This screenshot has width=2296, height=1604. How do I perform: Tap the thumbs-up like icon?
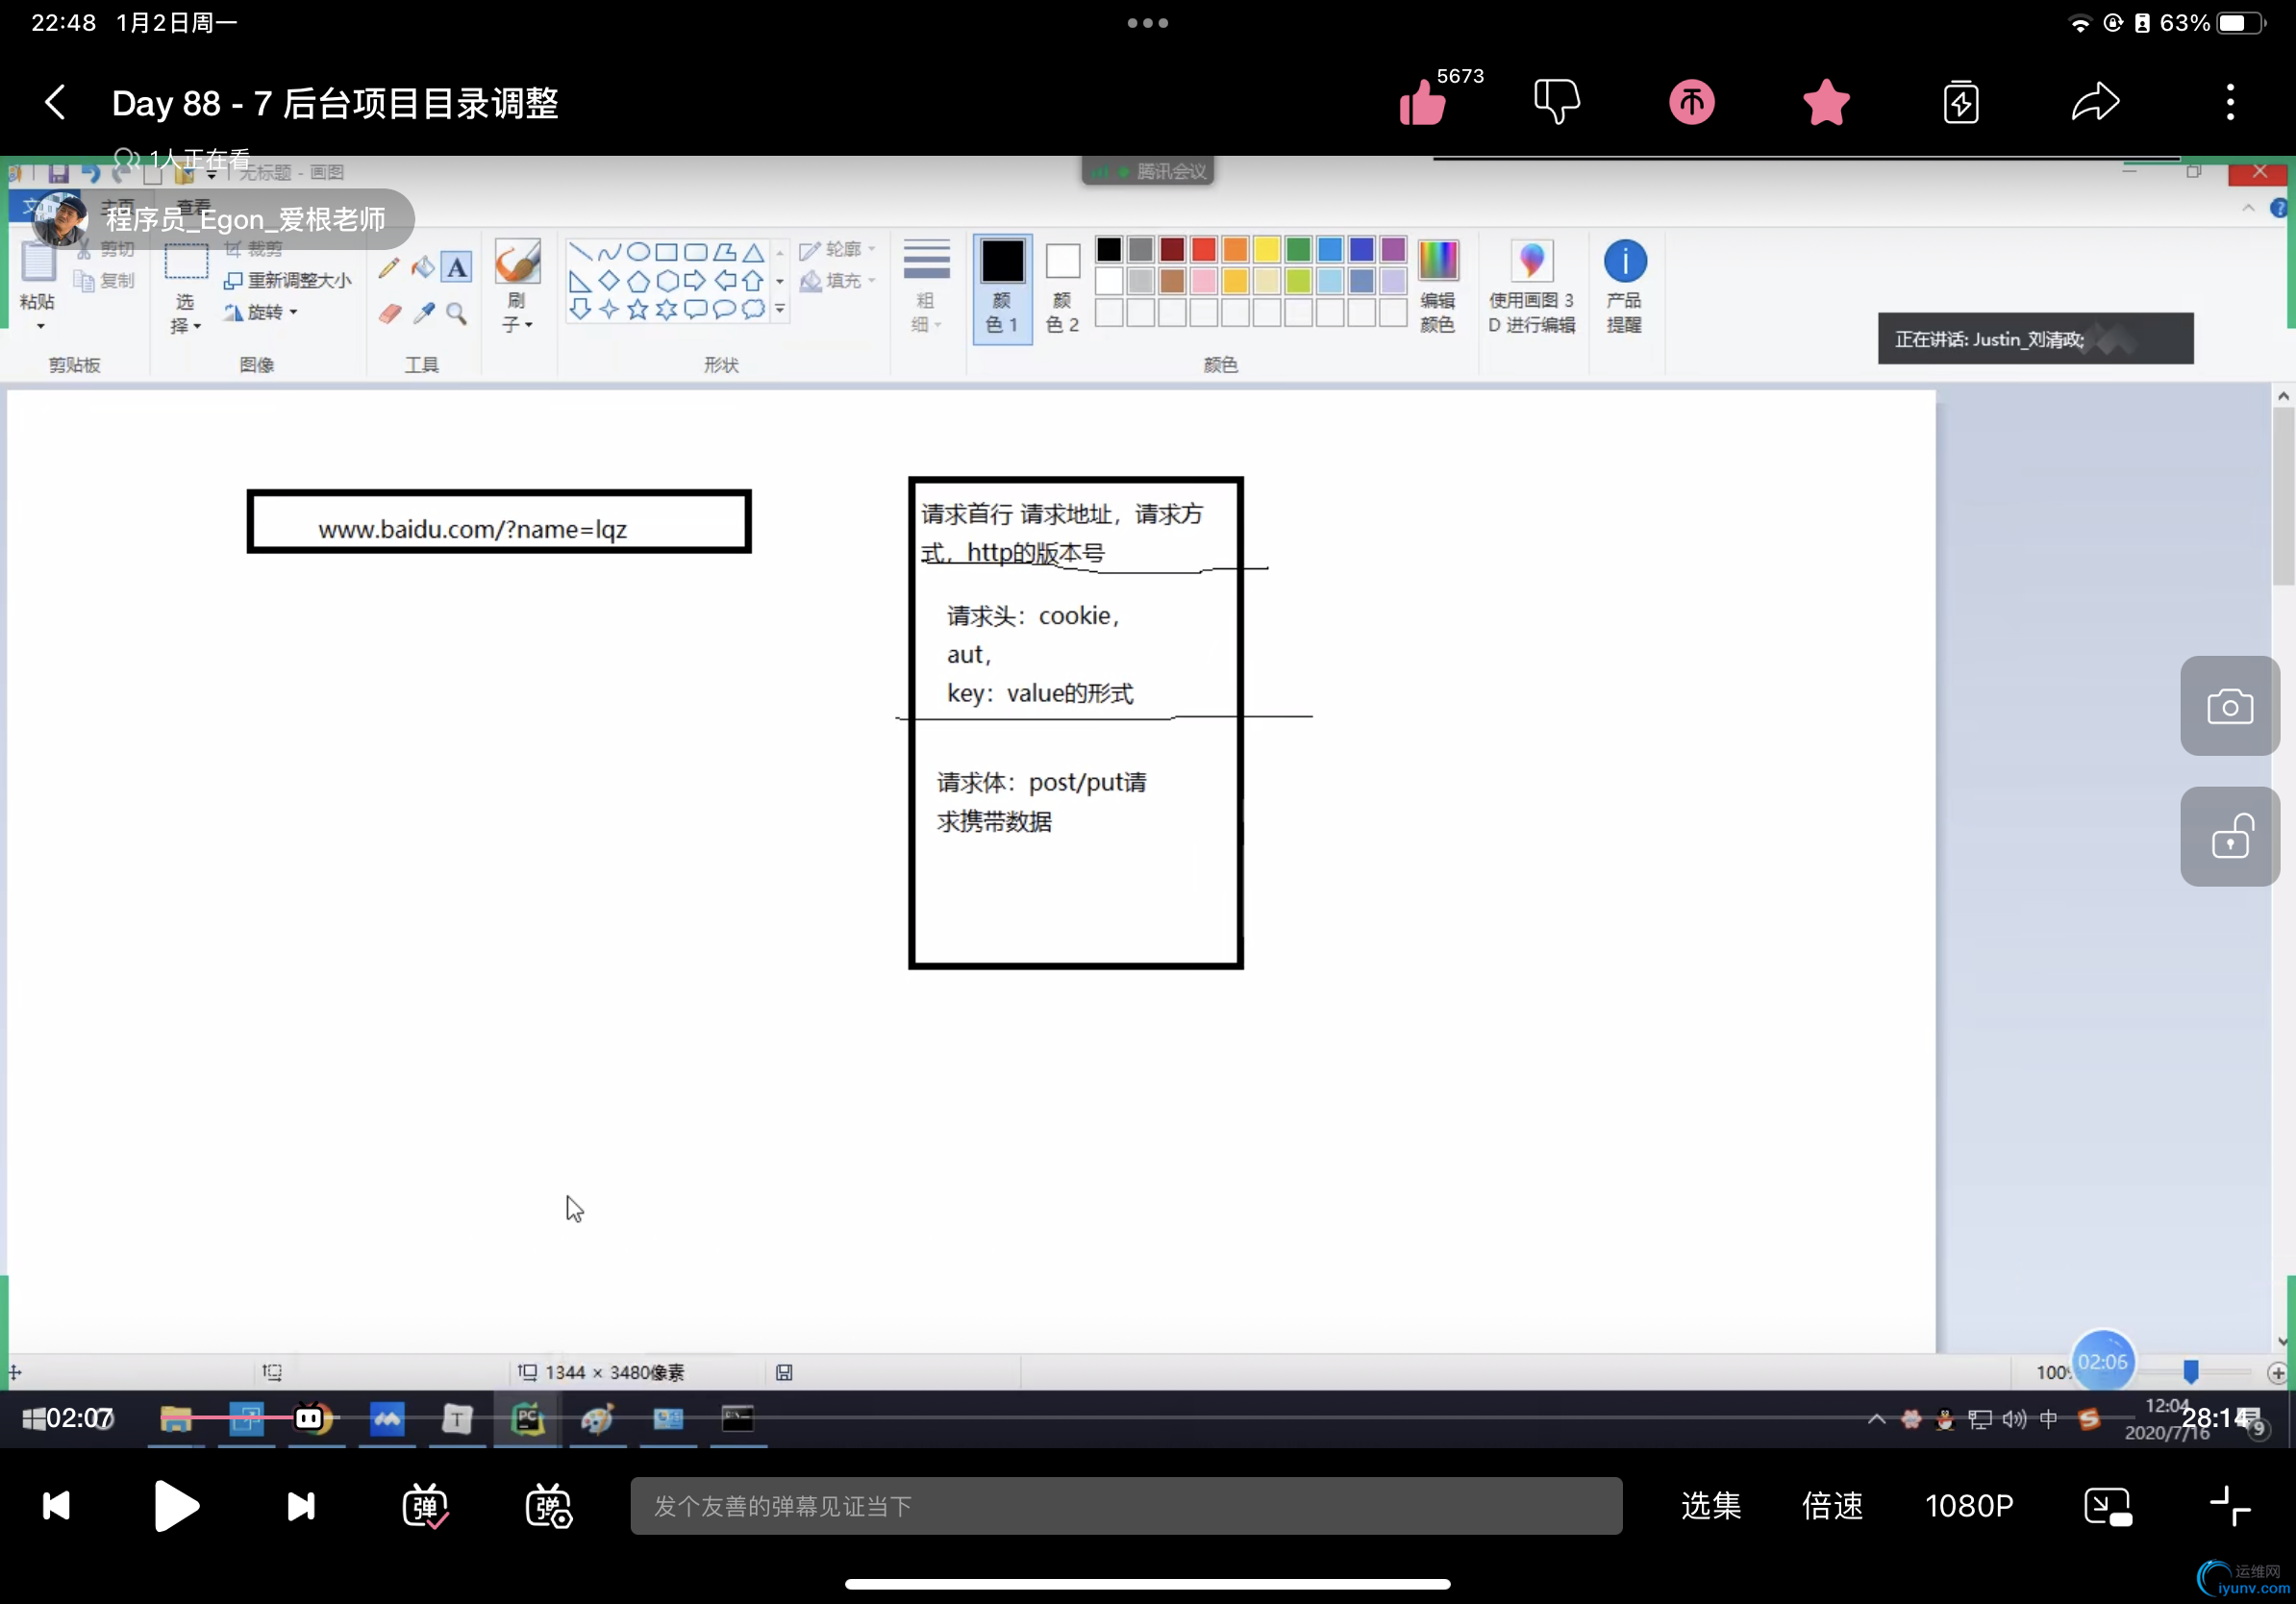point(1421,102)
